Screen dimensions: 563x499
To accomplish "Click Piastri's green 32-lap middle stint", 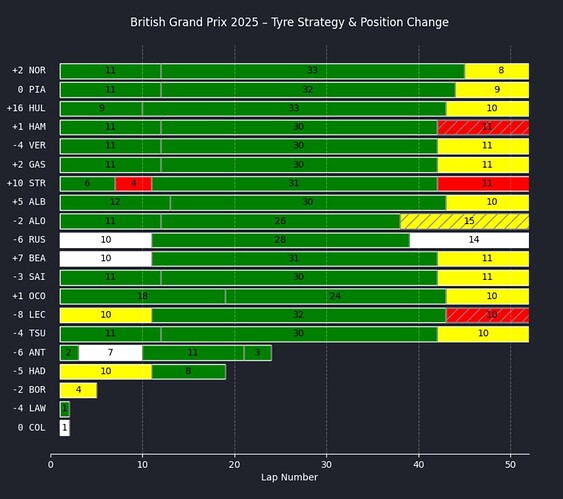I will coord(308,89).
